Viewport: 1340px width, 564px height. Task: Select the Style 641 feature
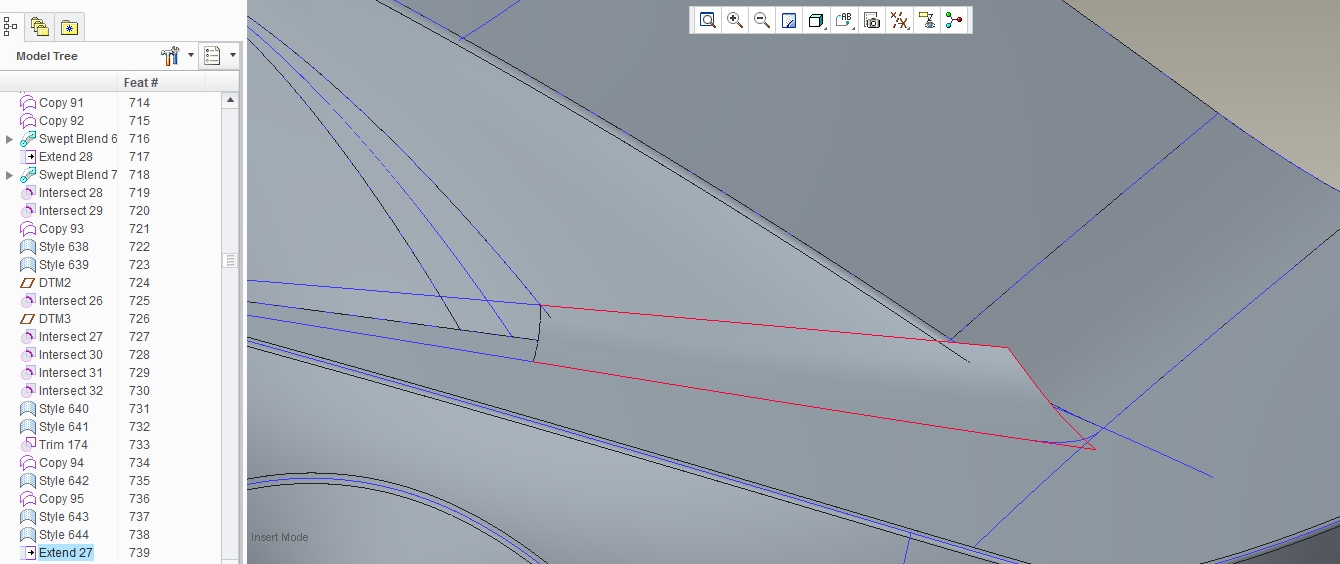(63, 427)
